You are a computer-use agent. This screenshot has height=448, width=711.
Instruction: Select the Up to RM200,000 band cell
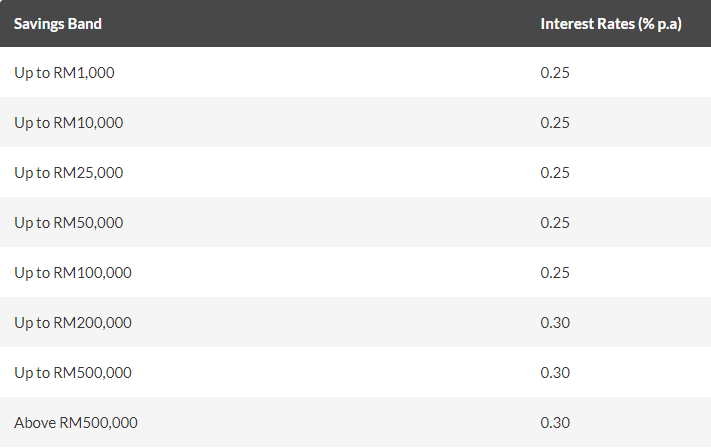pyautogui.click(x=73, y=322)
